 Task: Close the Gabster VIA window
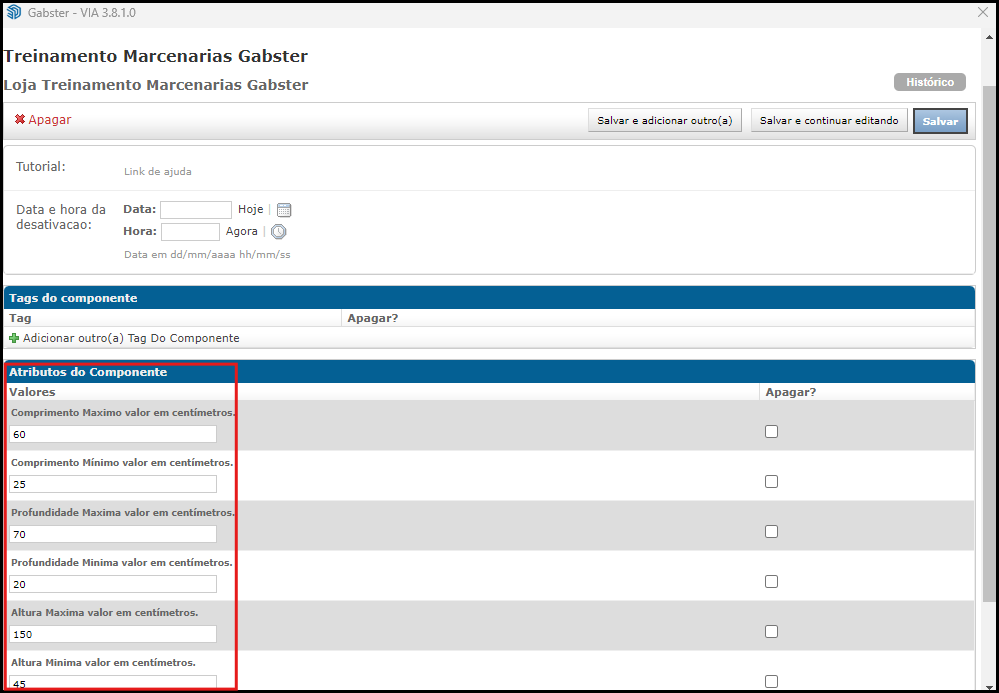pyautogui.click(x=982, y=12)
